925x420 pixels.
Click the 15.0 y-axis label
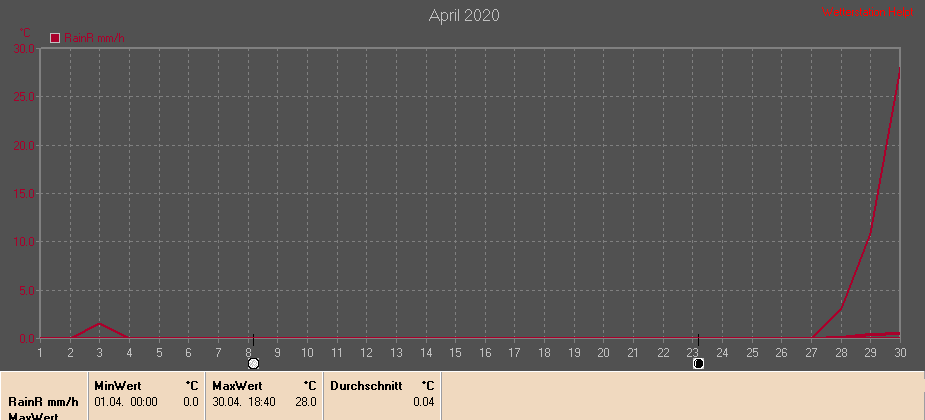coord(24,193)
